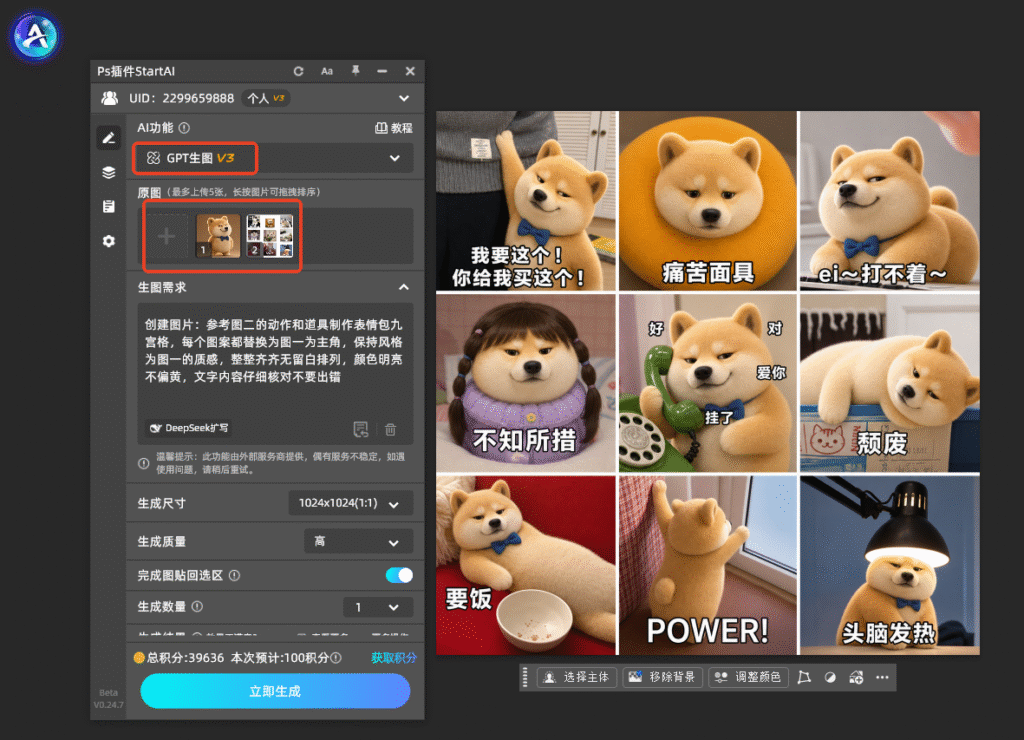
Task: Click the info icon next to 生成数量
Action: pyautogui.click(x=197, y=607)
